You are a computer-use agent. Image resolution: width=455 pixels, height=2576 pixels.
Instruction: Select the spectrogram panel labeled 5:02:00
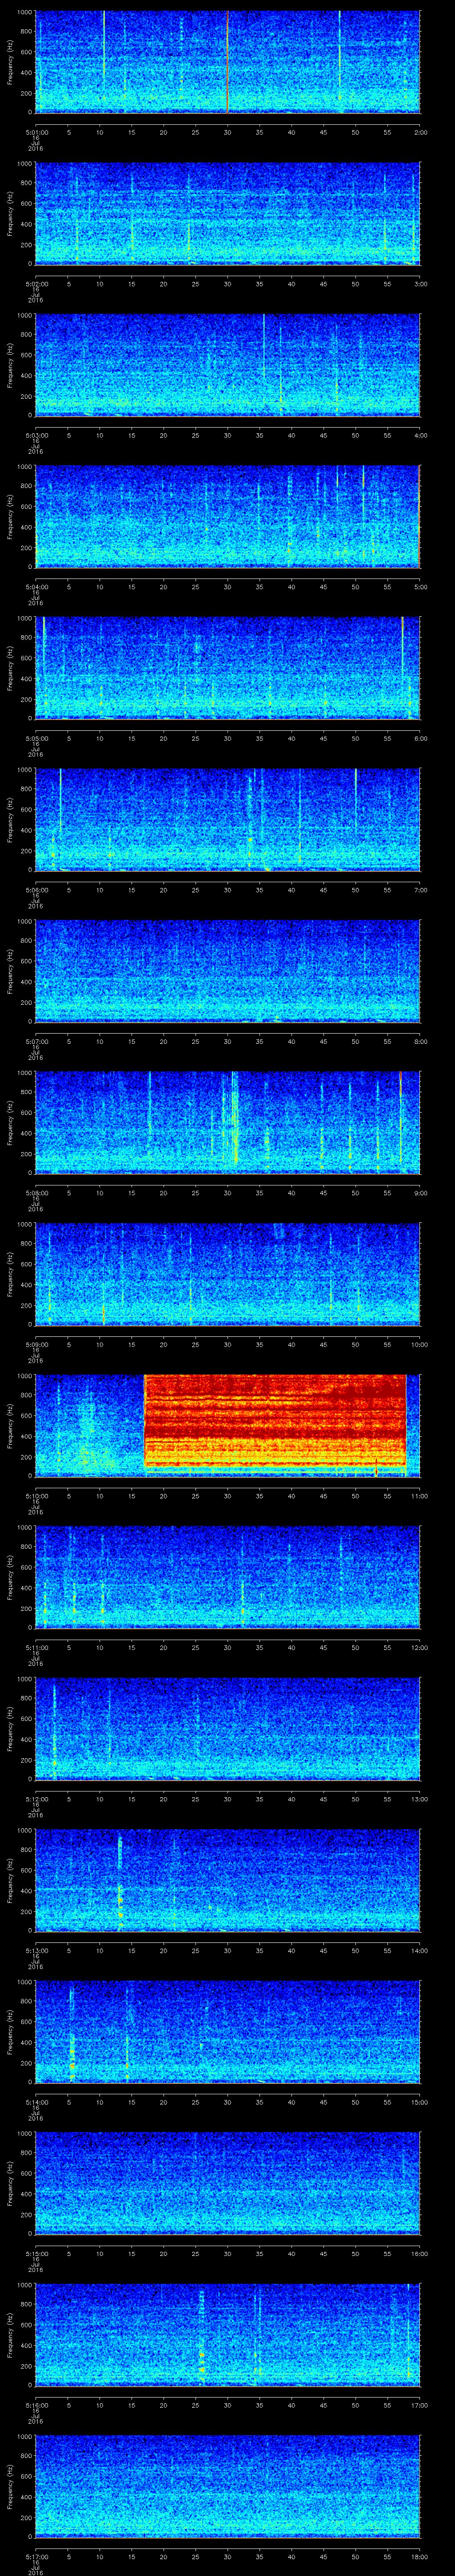(x=227, y=214)
